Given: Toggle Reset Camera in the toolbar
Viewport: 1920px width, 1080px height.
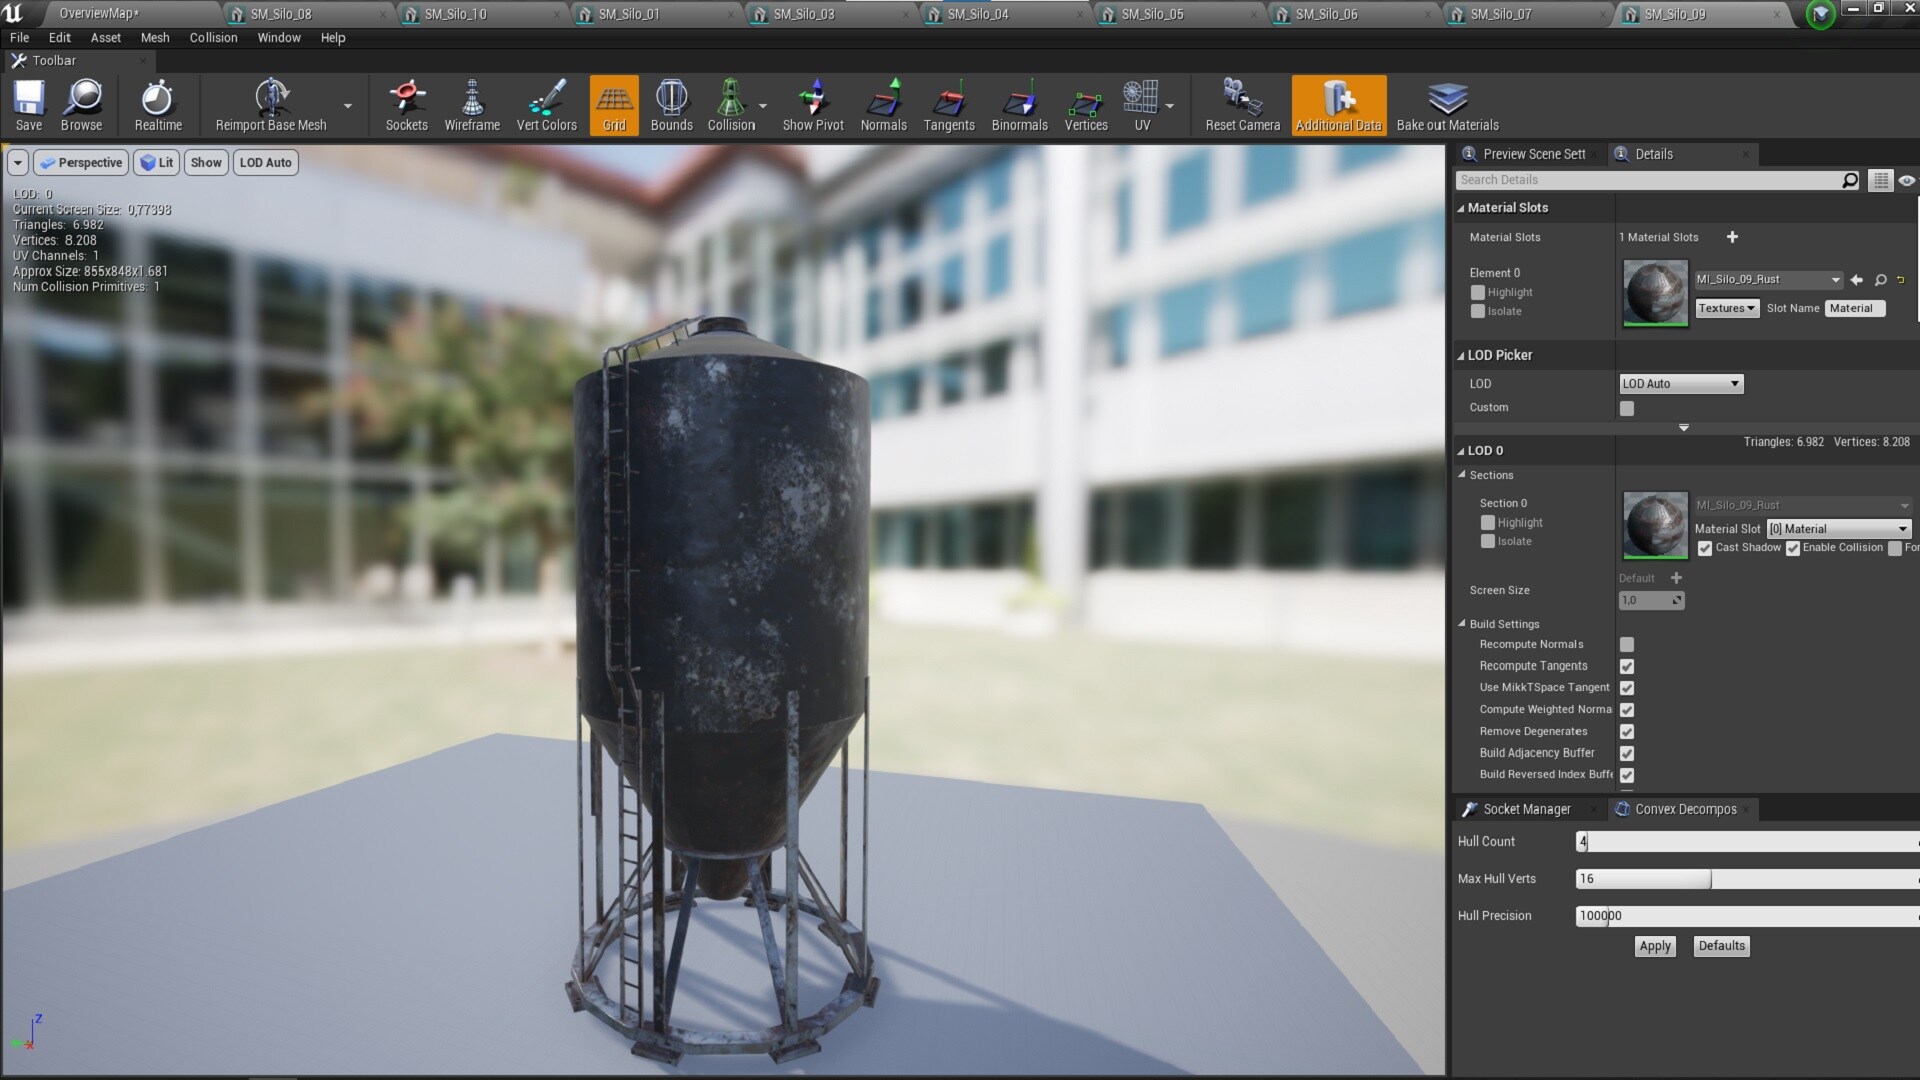Looking at the screenshot, I should tap(1240, 105).
